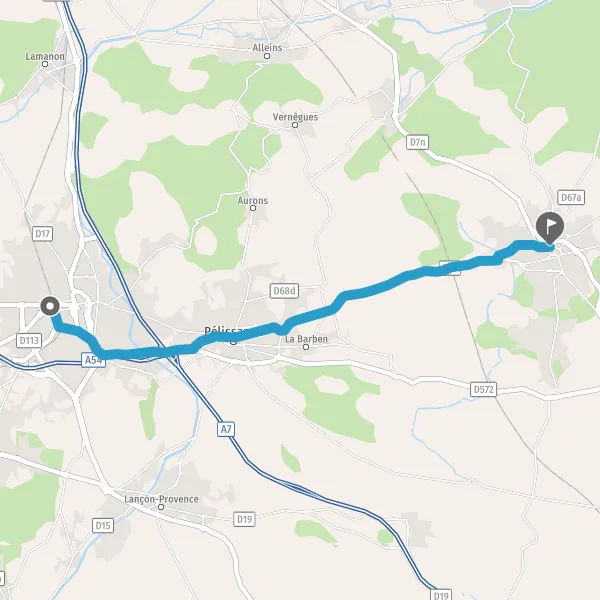Click the D67a road shield
The height and width of the screenshot is (600, 600).
pos(571,197)
